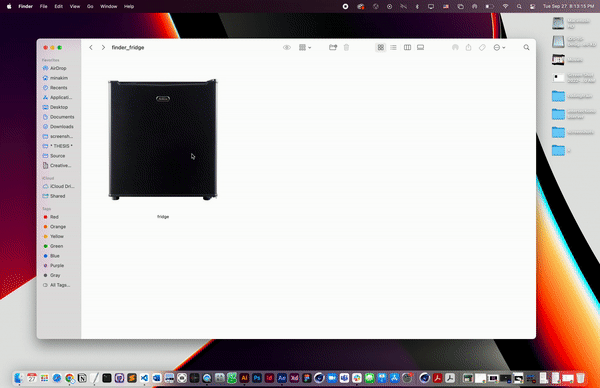Open Shared in the sidebar
This screenshot has height=388, width=600.
click(58, 196)
